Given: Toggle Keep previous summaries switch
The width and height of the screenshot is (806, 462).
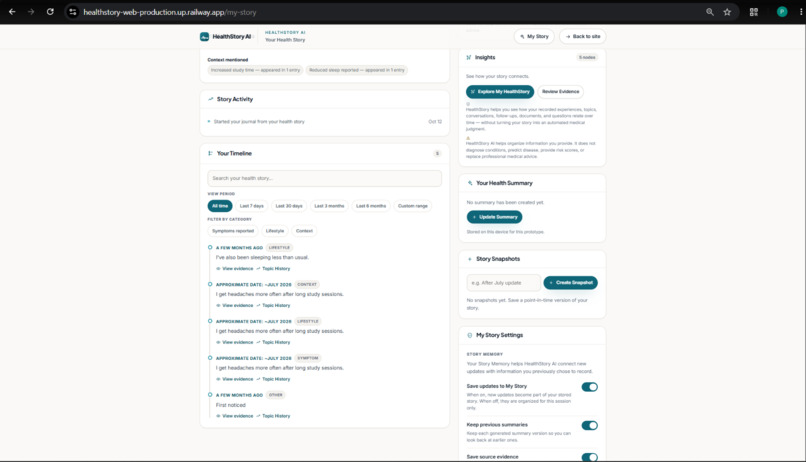Looking at the screenshot, I should pyautogui.click(x=590, y=426).
